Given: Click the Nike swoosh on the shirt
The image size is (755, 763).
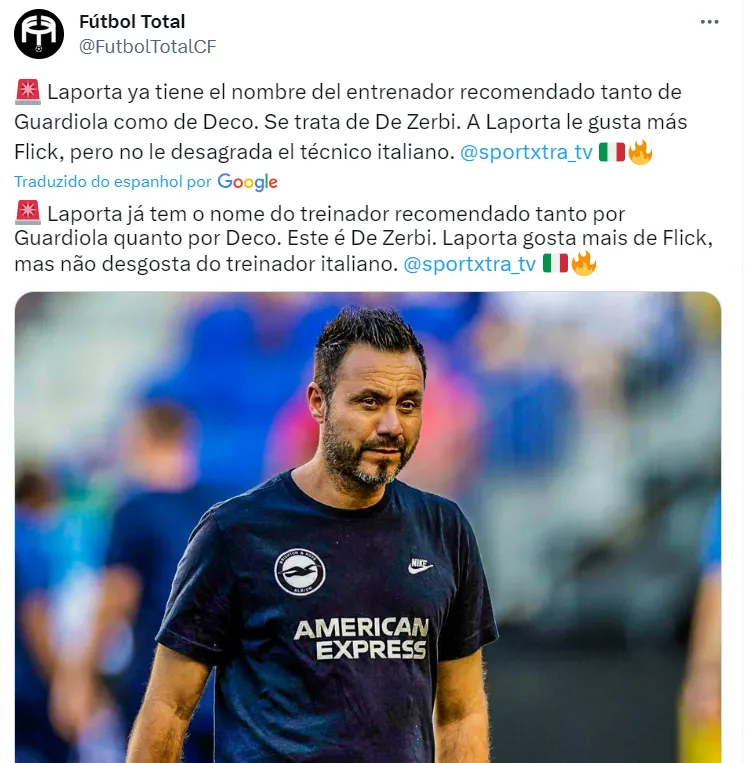Looking at the screenshot, I should [420, 566].
